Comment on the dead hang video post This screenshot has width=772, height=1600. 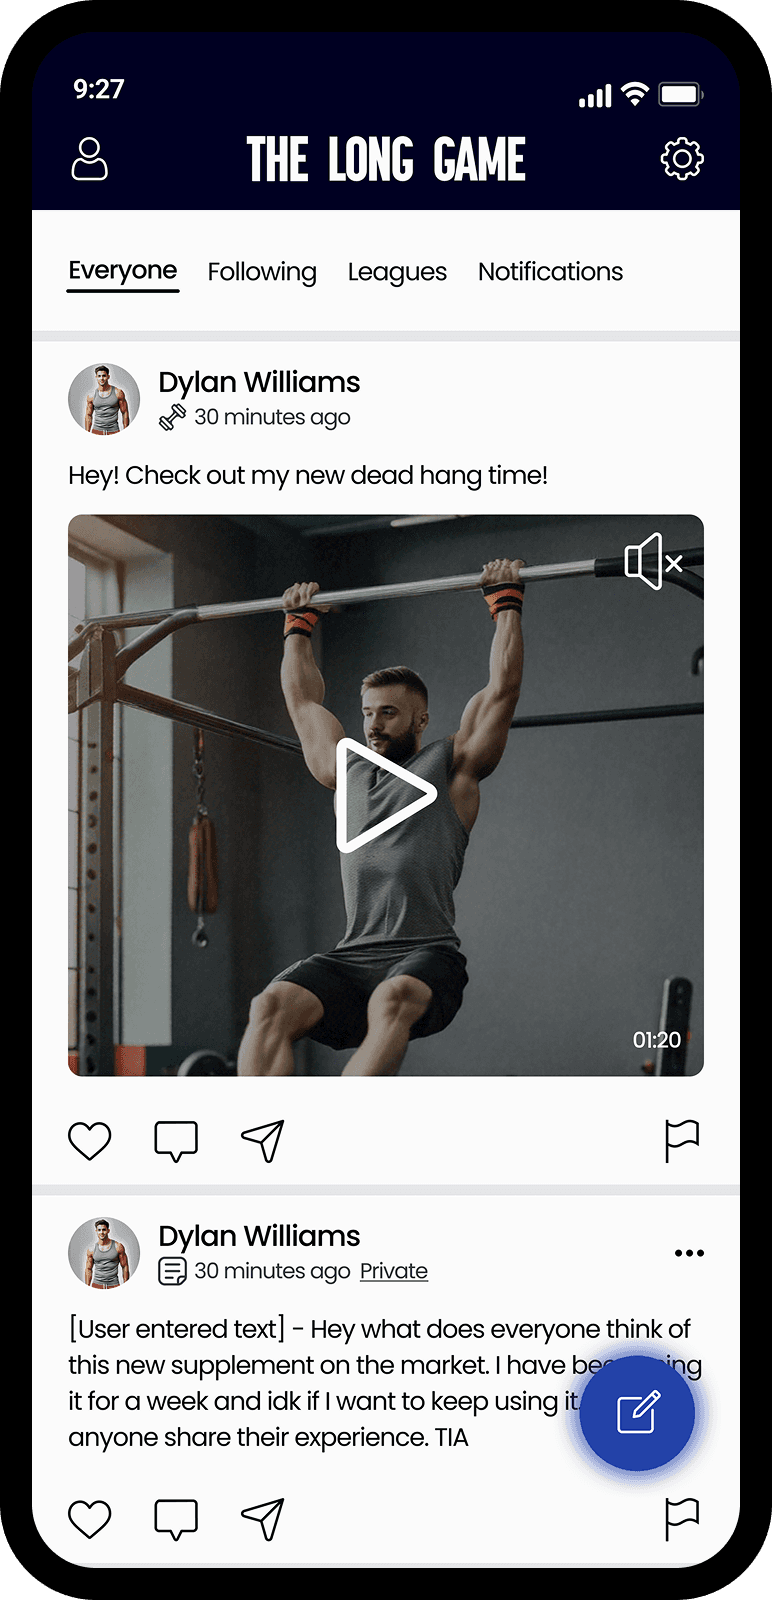click(x=176, y=1141)
